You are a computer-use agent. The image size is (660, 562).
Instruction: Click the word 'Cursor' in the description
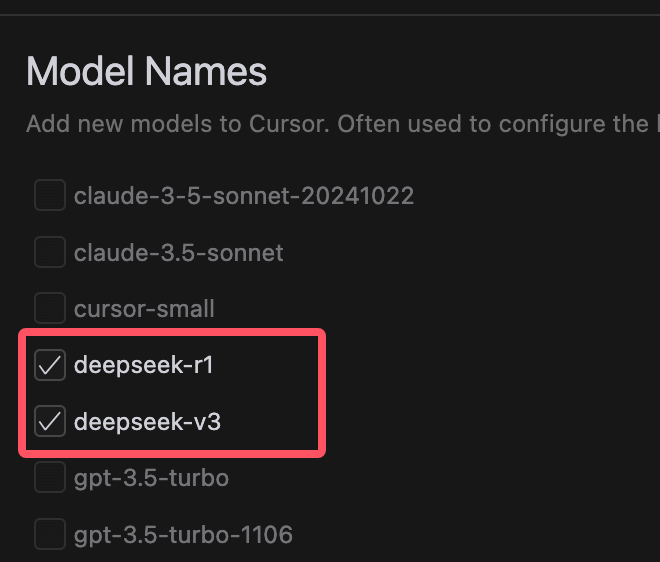pyautogui.click(x=291, y=125)
